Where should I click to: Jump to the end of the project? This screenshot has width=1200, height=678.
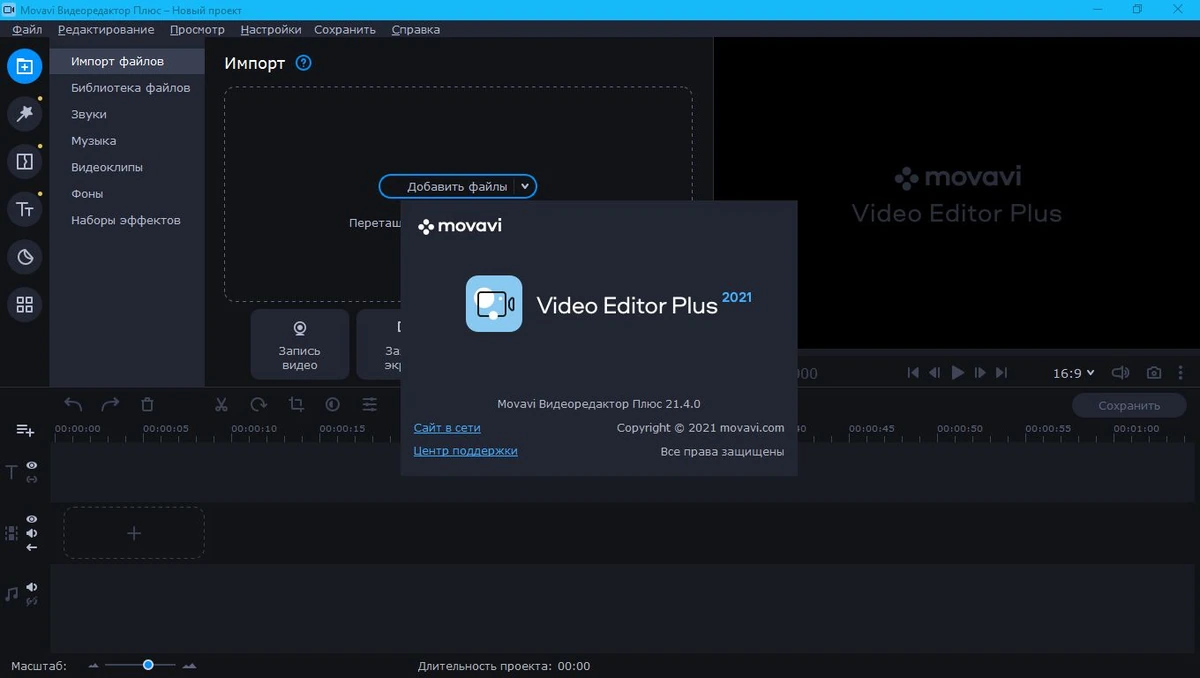1002,373
